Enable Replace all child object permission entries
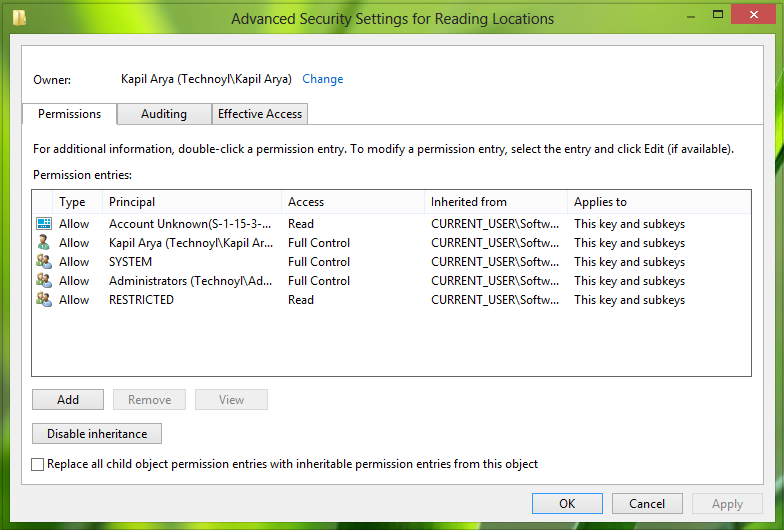 tap(38, 464)
